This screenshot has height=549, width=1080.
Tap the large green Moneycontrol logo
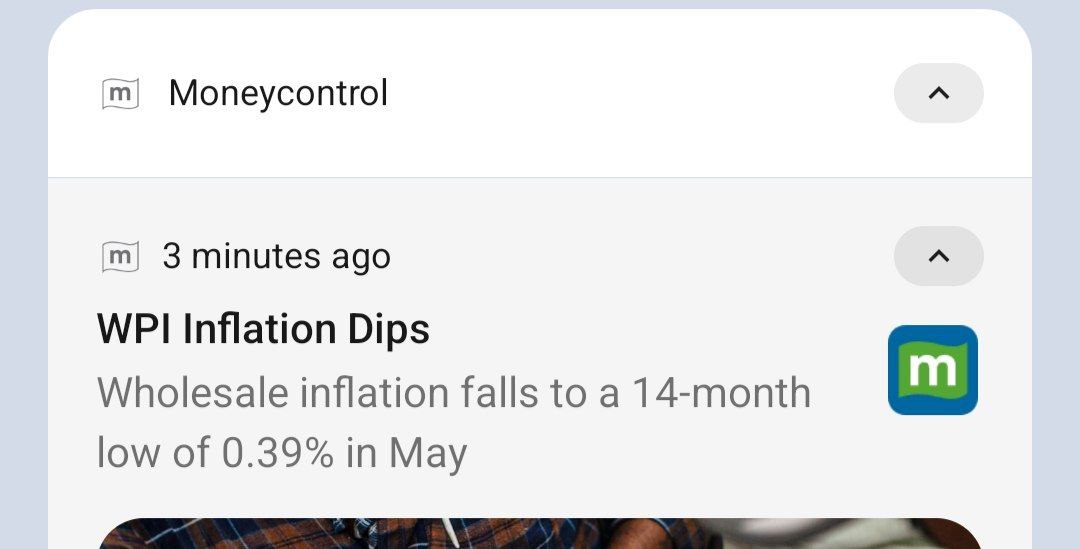tap(932, 370)
